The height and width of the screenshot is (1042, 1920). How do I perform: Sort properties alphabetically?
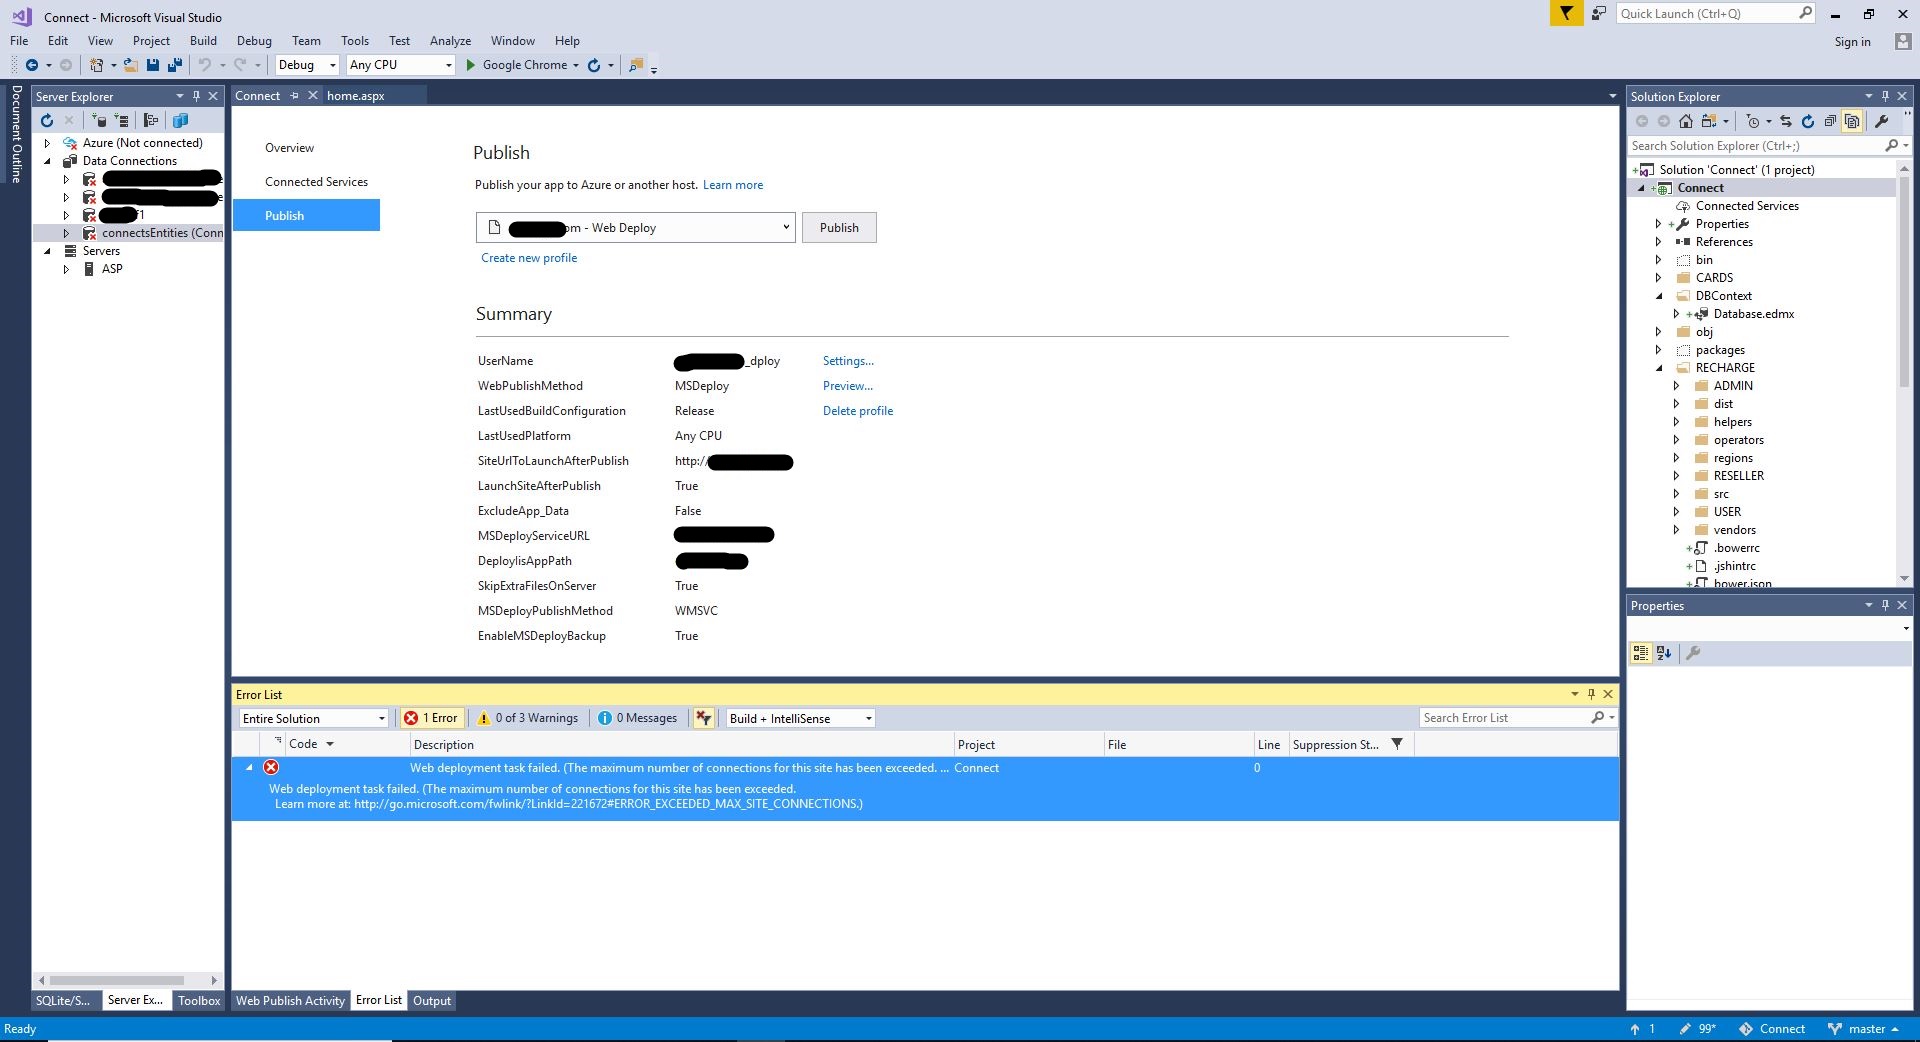pyautogui.click(x=1664, y=653)
